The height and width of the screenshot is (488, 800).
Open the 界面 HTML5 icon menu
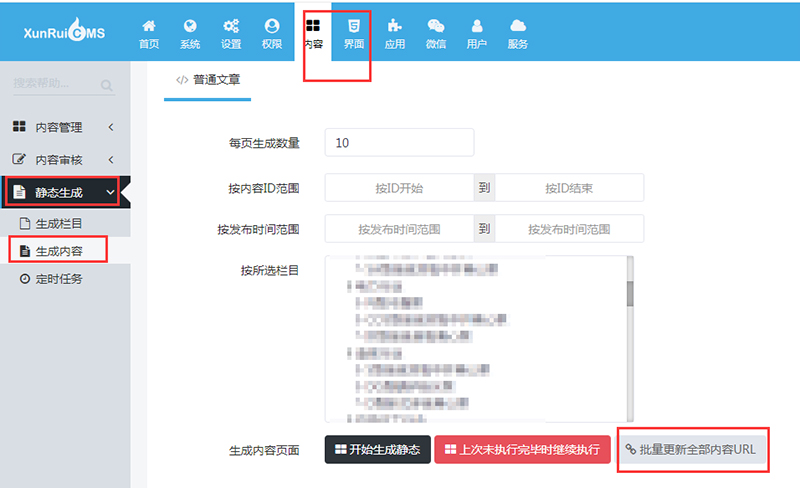click(x=354, y=34)
